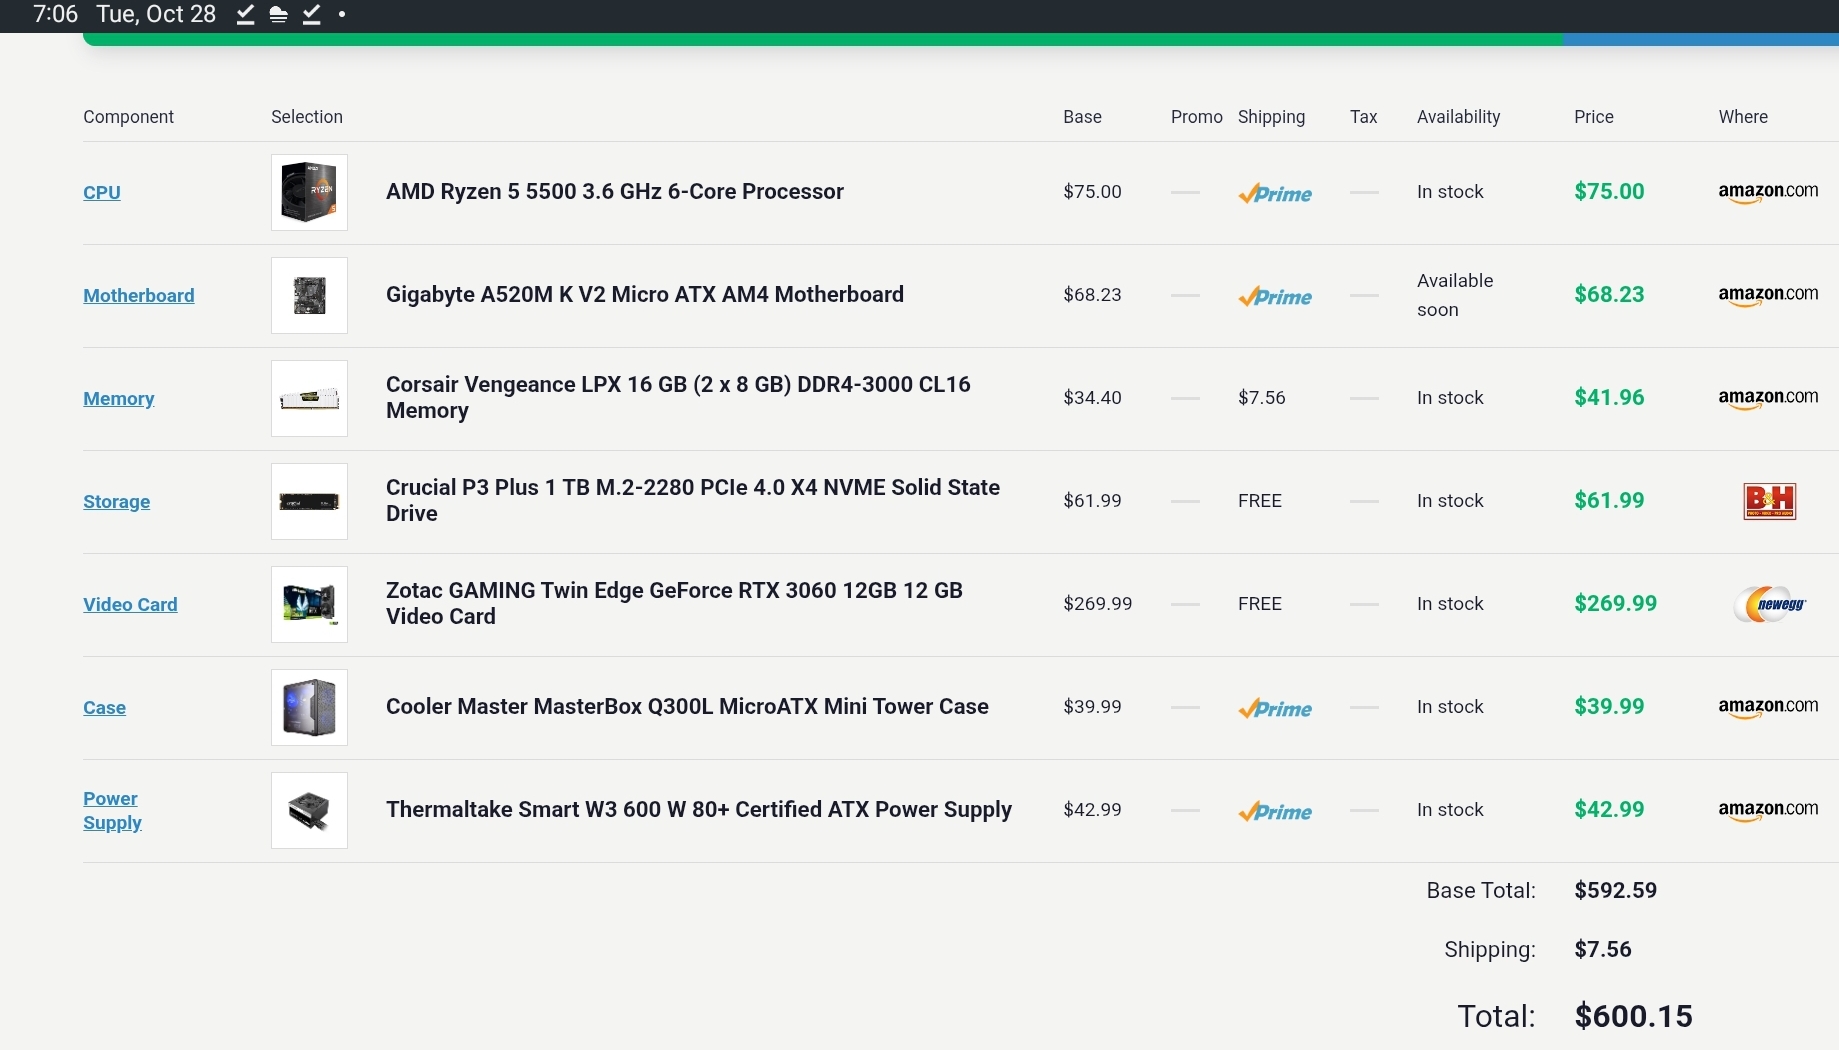Open the Memory component link
The image size is (1839, 1050).
[119, 398]
